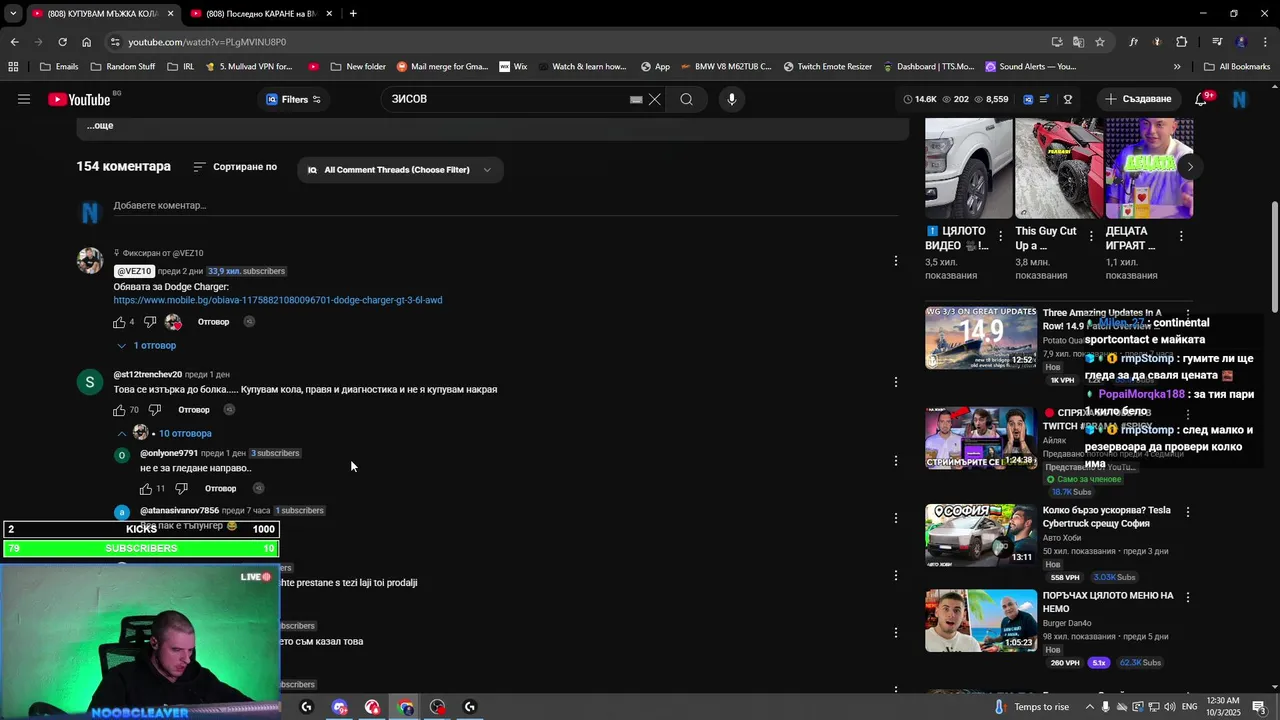Dislike the @st12trenchev20 comment

(x=155, y=410)
